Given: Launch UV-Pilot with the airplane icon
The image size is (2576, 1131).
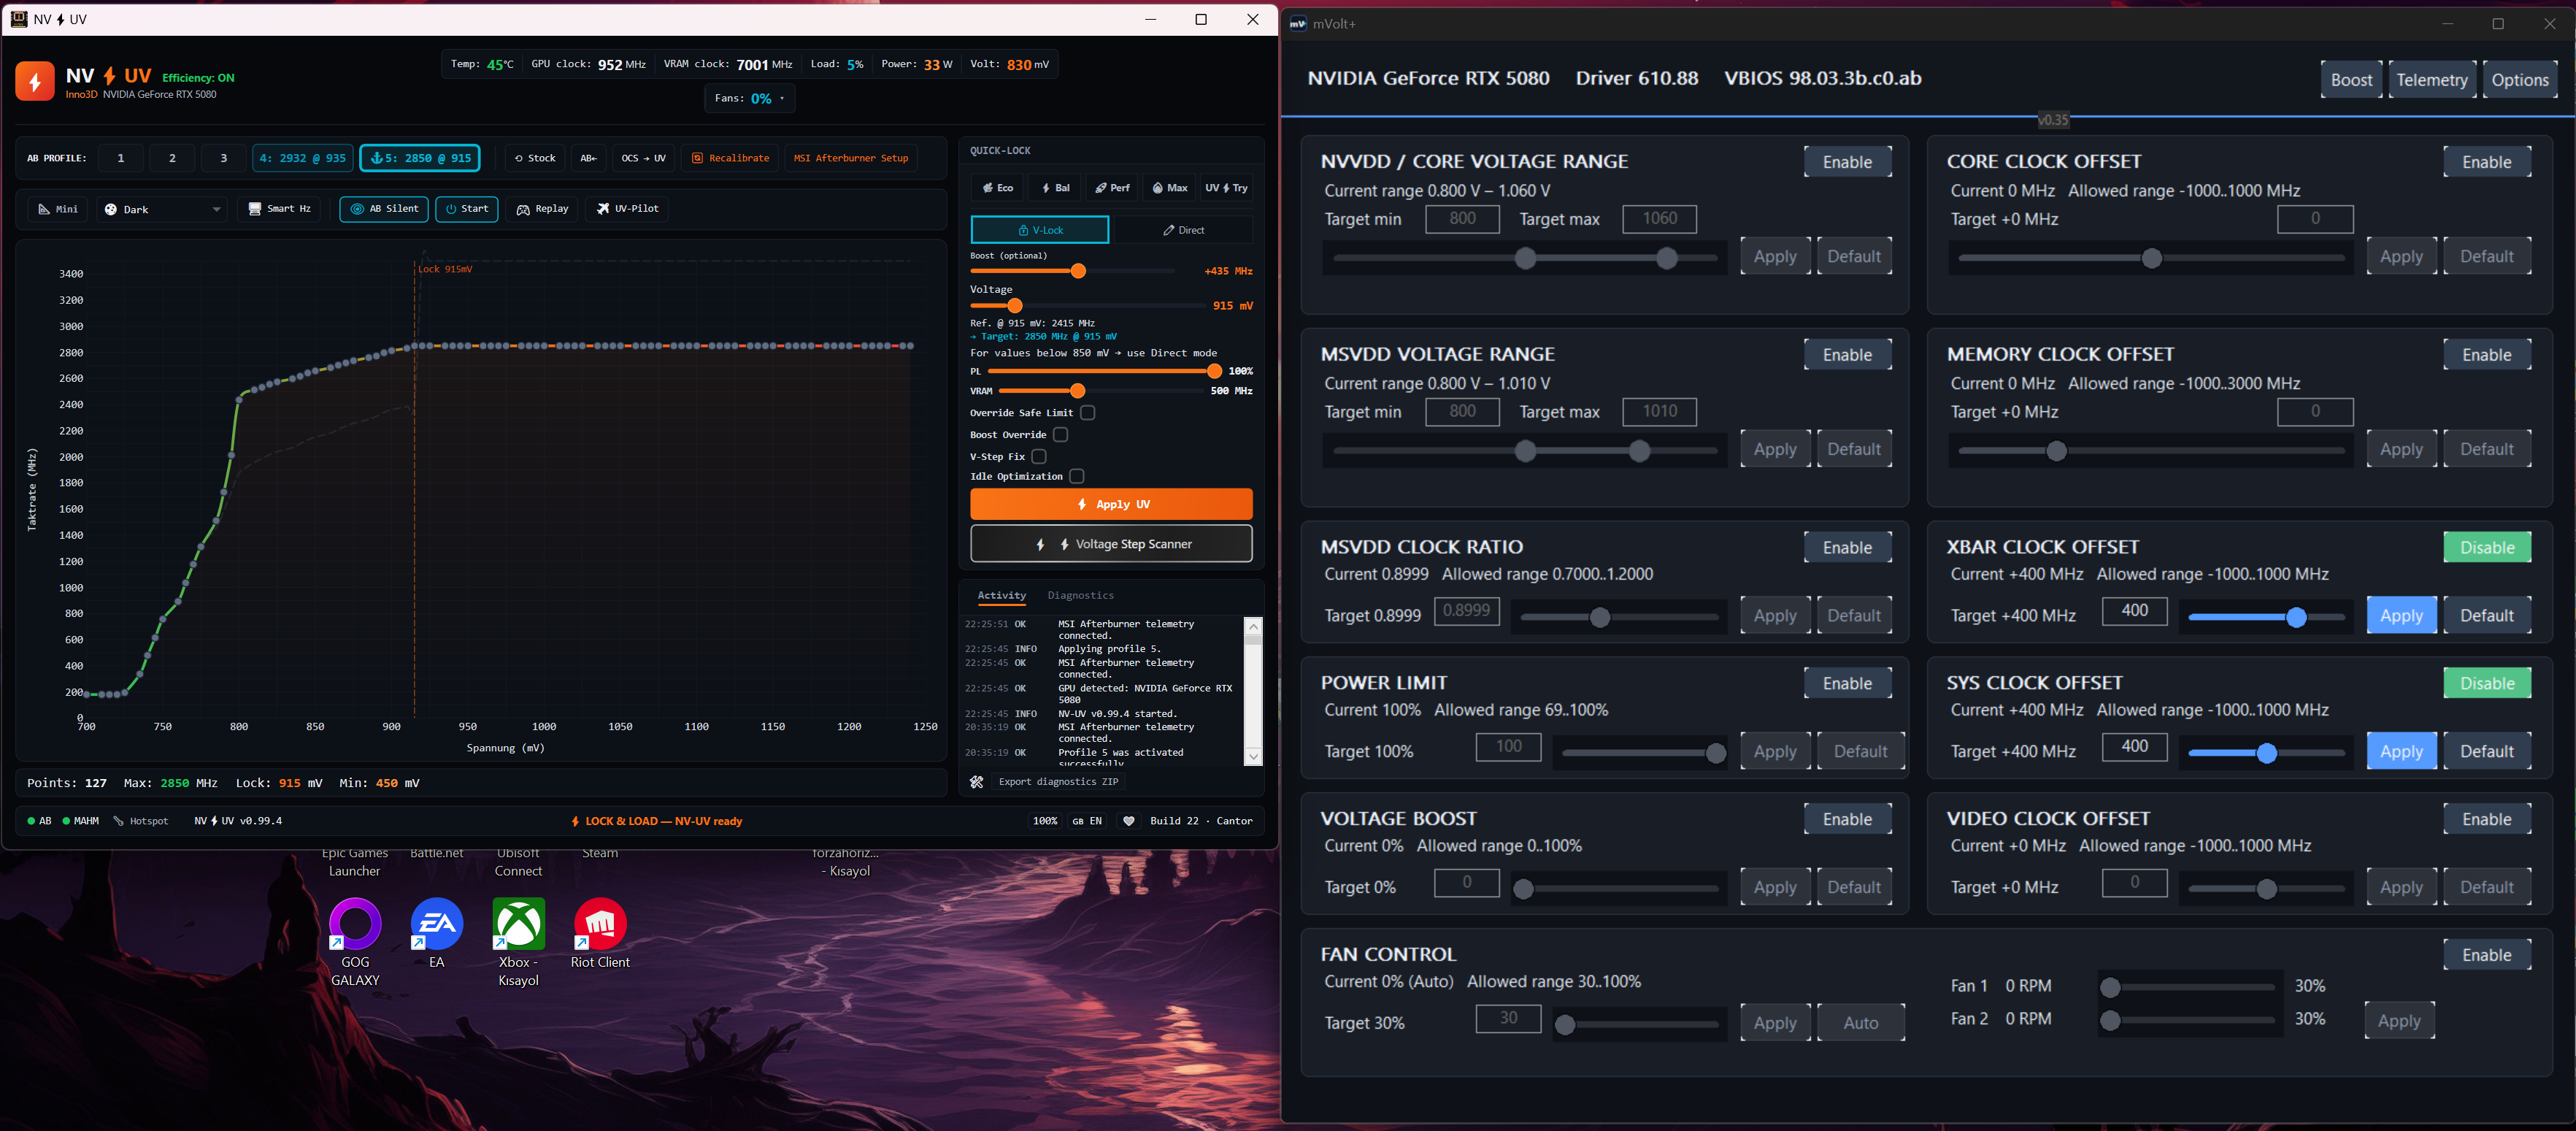Looking at the screenshot, I should [628, 209].
